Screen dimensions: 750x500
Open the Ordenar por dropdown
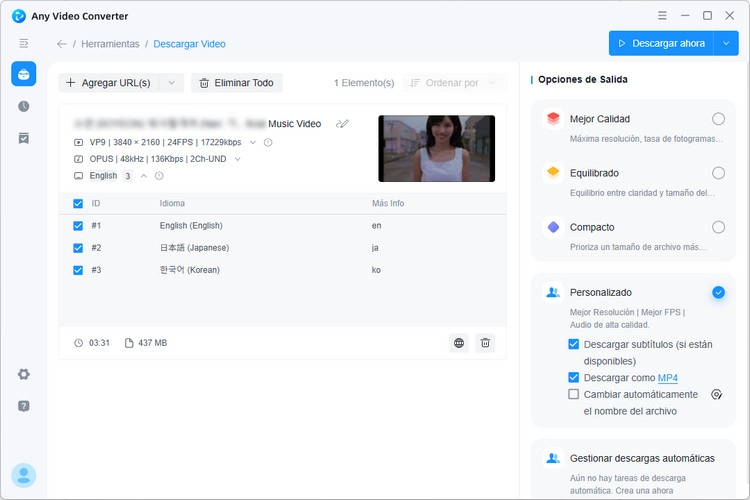tap(454, 83)
